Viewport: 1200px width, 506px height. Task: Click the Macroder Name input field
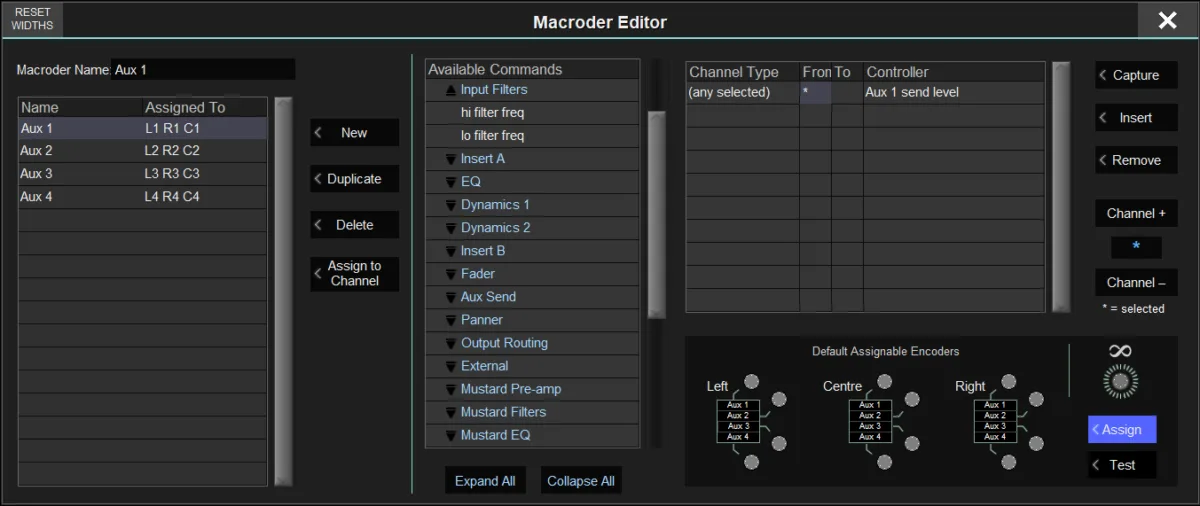coord(203,70)
